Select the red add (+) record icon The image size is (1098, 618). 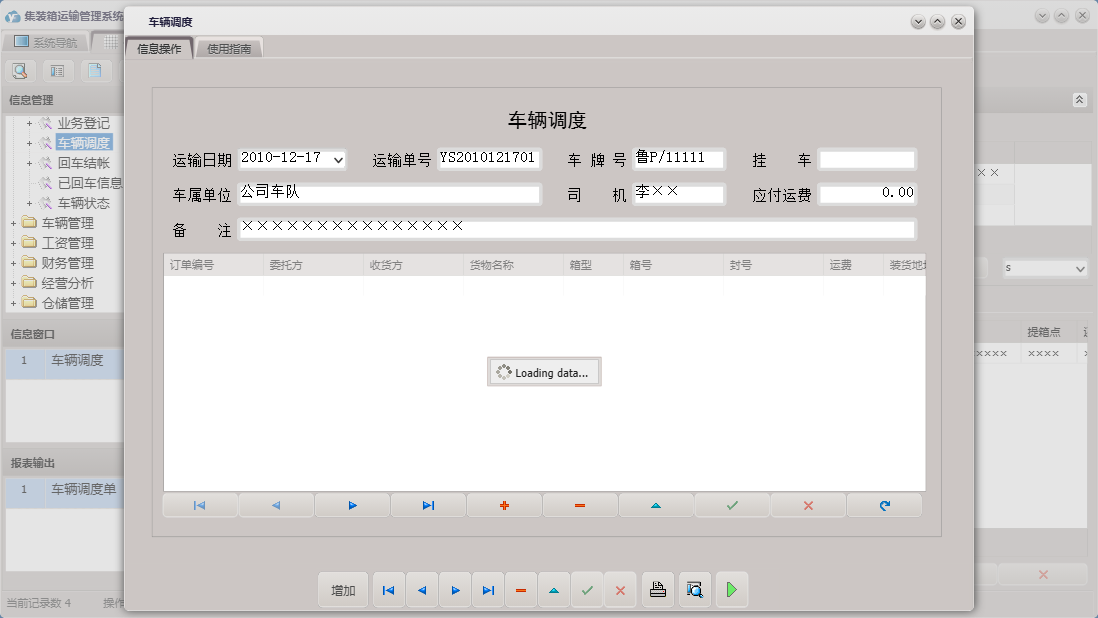[504, 505]
